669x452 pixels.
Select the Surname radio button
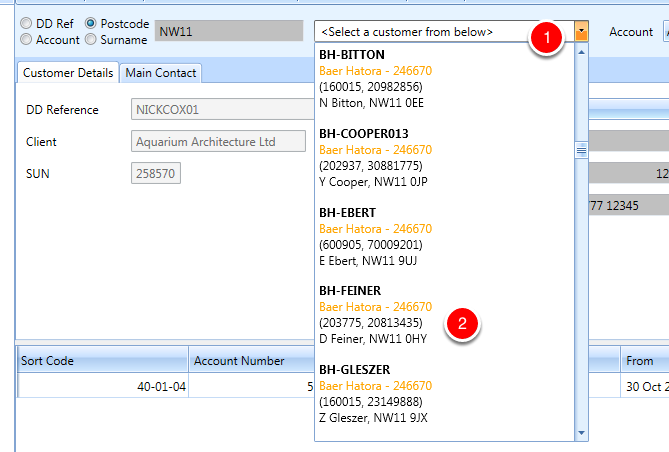point(90,39)
